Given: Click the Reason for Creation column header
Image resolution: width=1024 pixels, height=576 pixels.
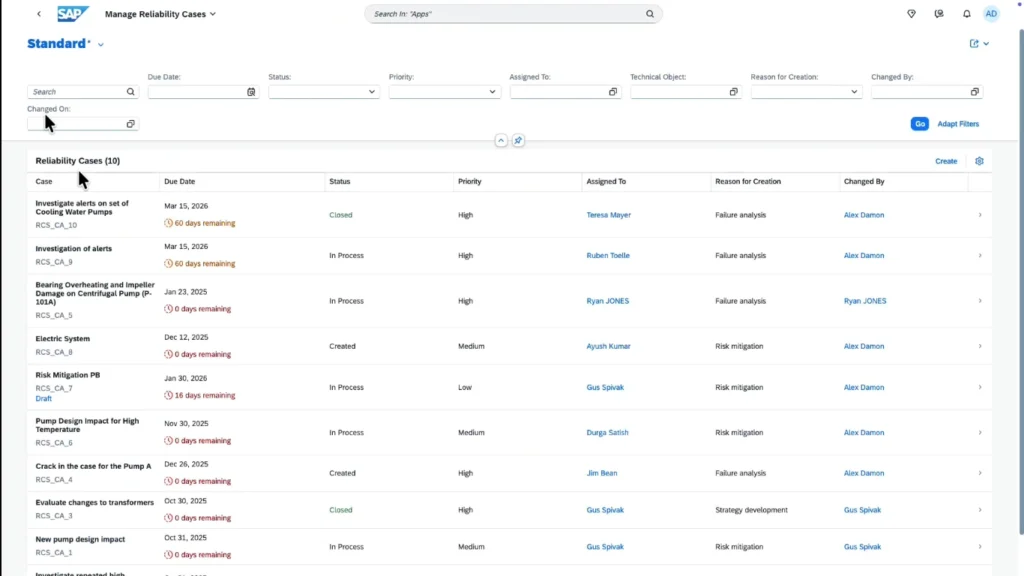Looking at the screenshot, I should click(748, 182).
